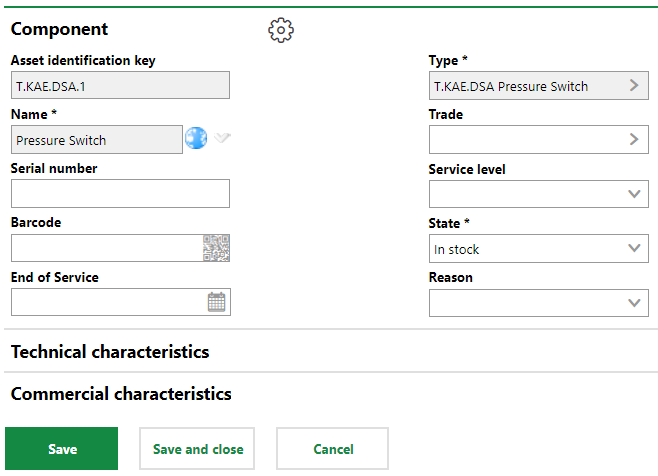Expand the Reason dropdown
This screenshot has height=476, width=658.
click(x=634, y=302)
